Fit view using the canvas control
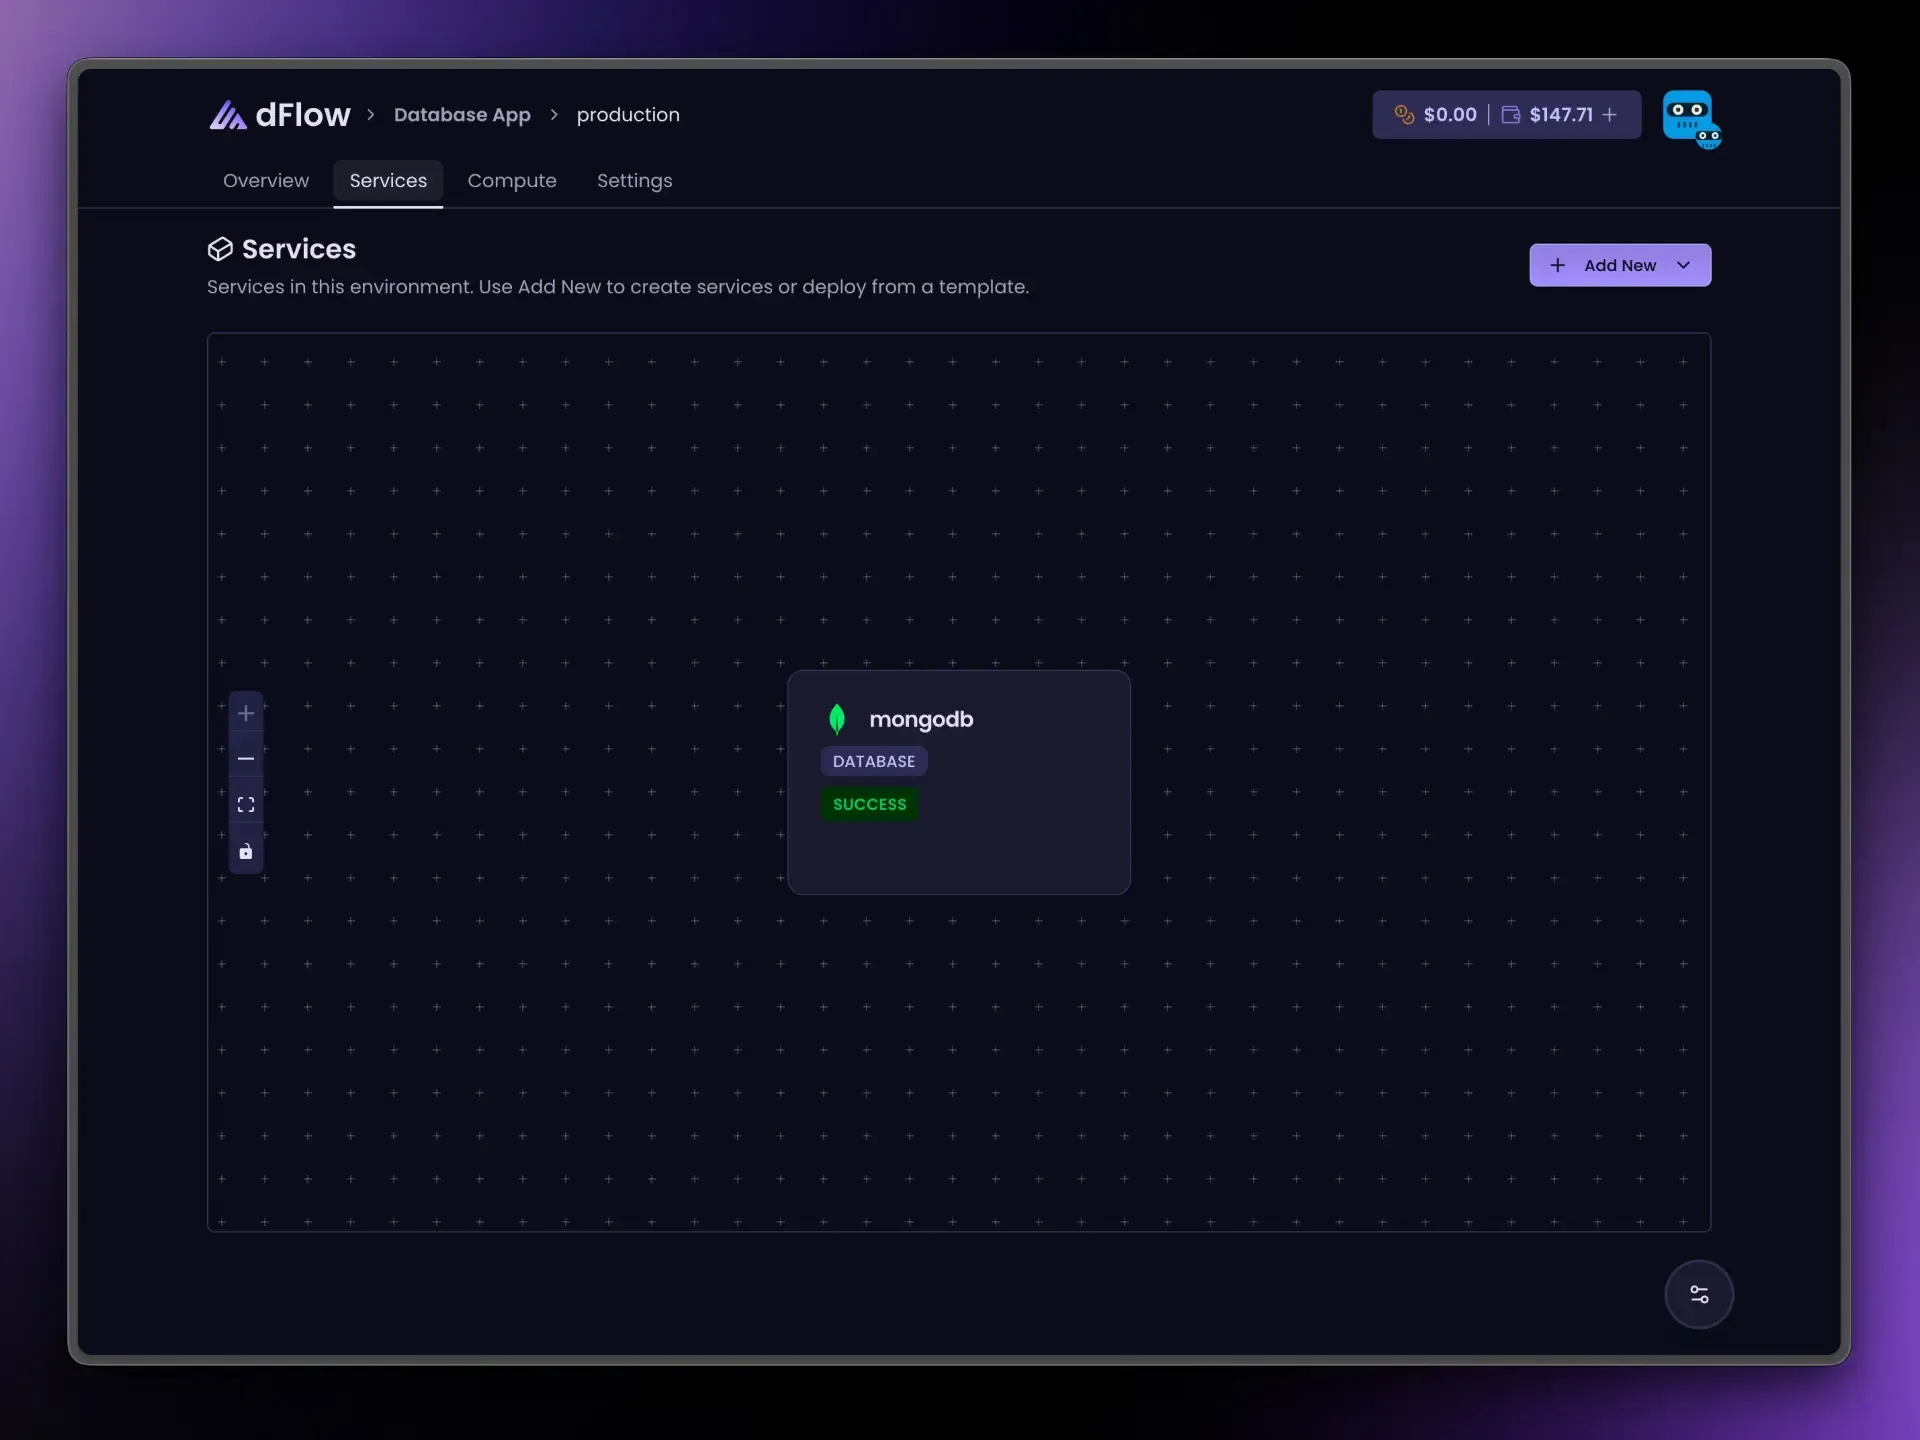Image resolution: width=1920 pixels, height=1440 pixels. click(x=246, y=805)
